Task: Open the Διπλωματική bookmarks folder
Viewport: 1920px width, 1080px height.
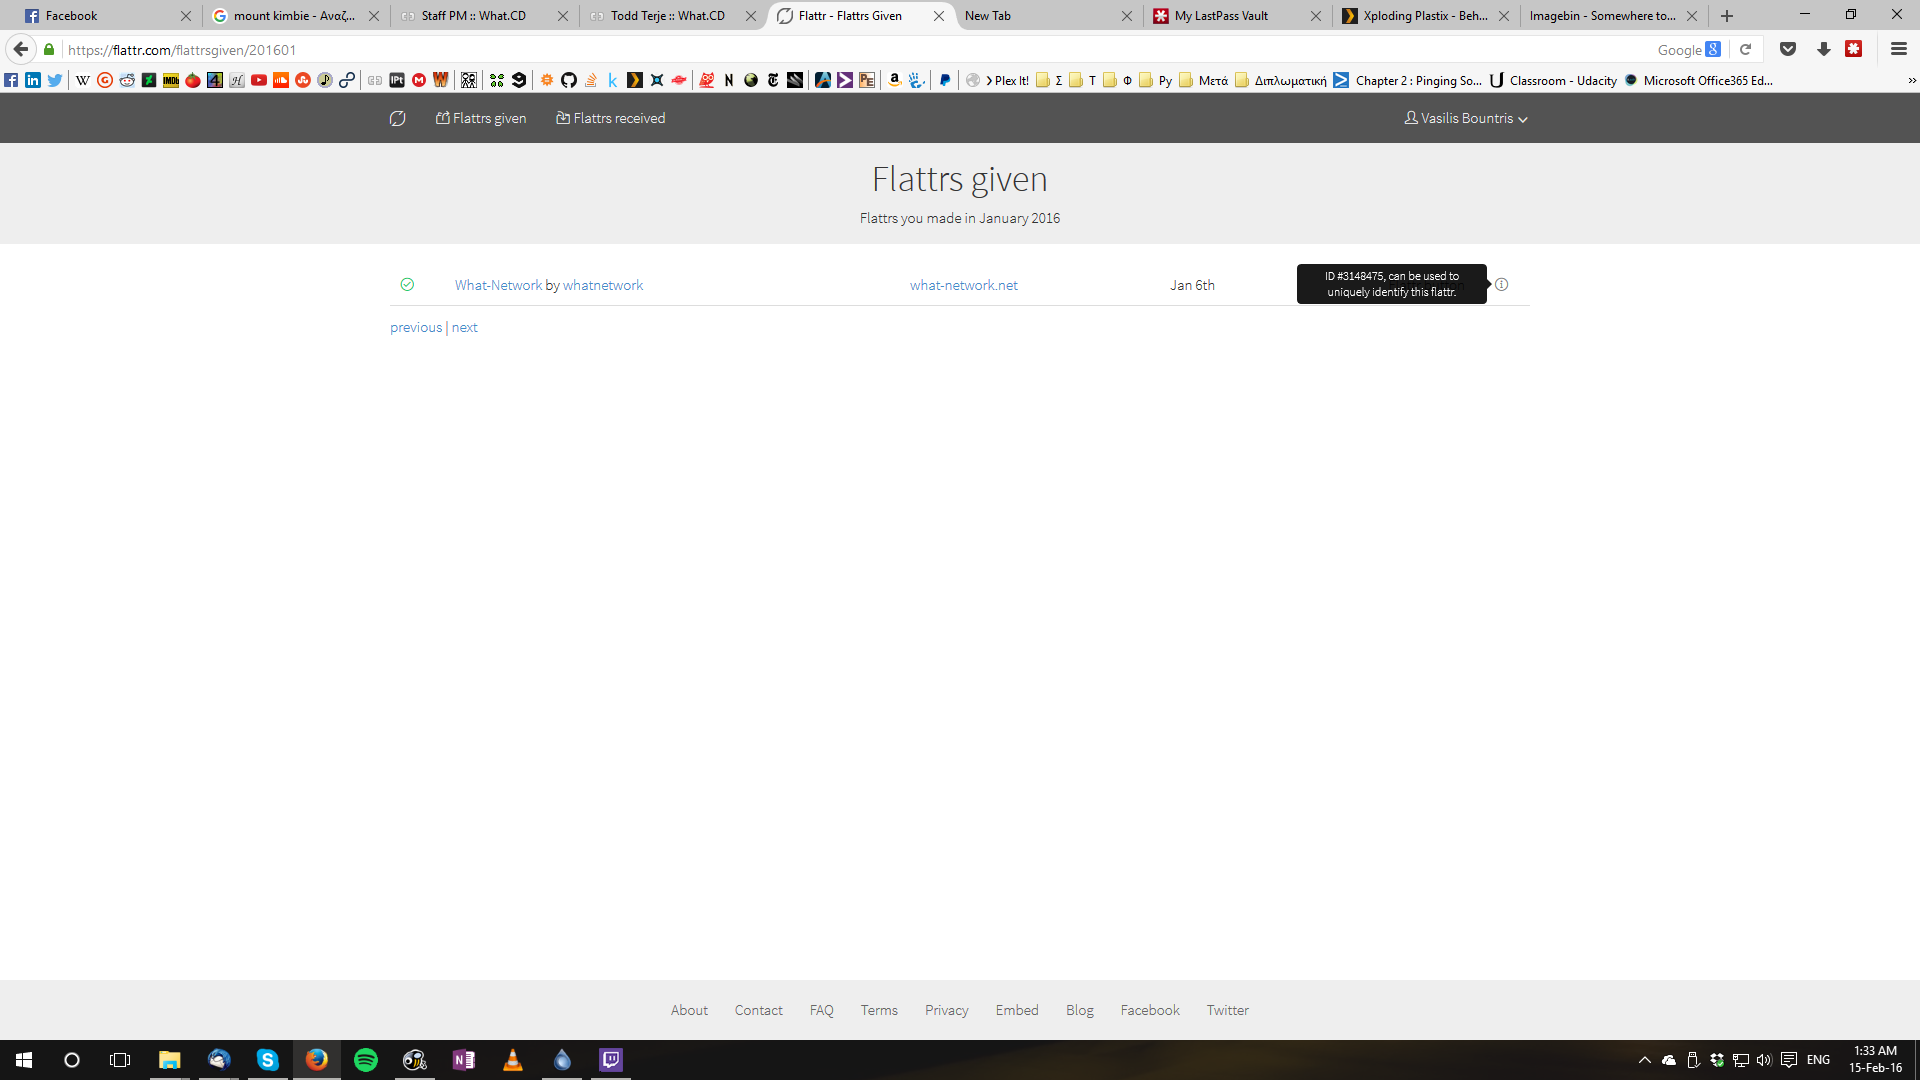Action: pyautogui.click(x=1281, y=80)
